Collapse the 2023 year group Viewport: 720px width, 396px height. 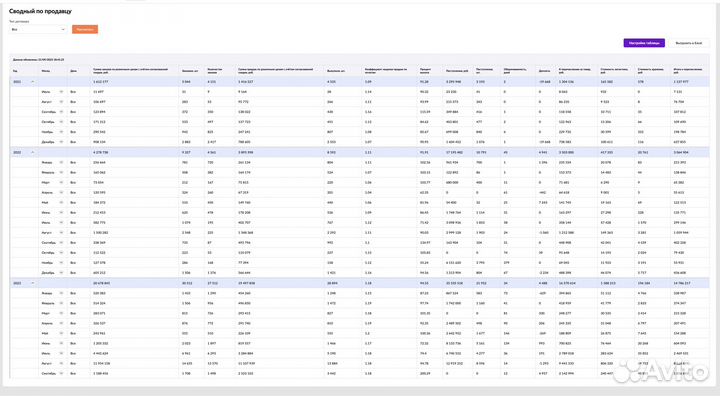pyautogui.click(x=33, y=283)
